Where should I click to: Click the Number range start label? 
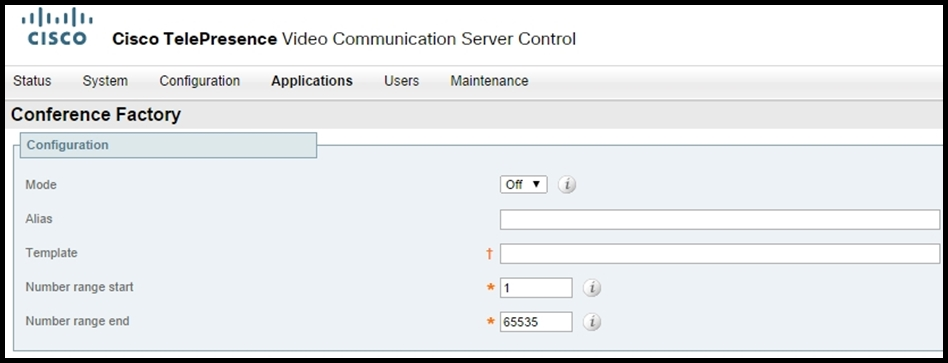(79, 287)
